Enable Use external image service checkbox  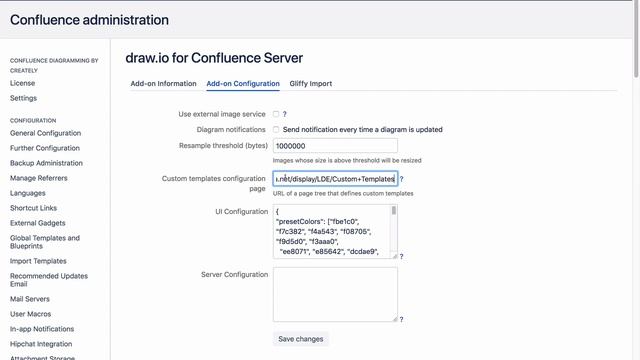(276, 114)
